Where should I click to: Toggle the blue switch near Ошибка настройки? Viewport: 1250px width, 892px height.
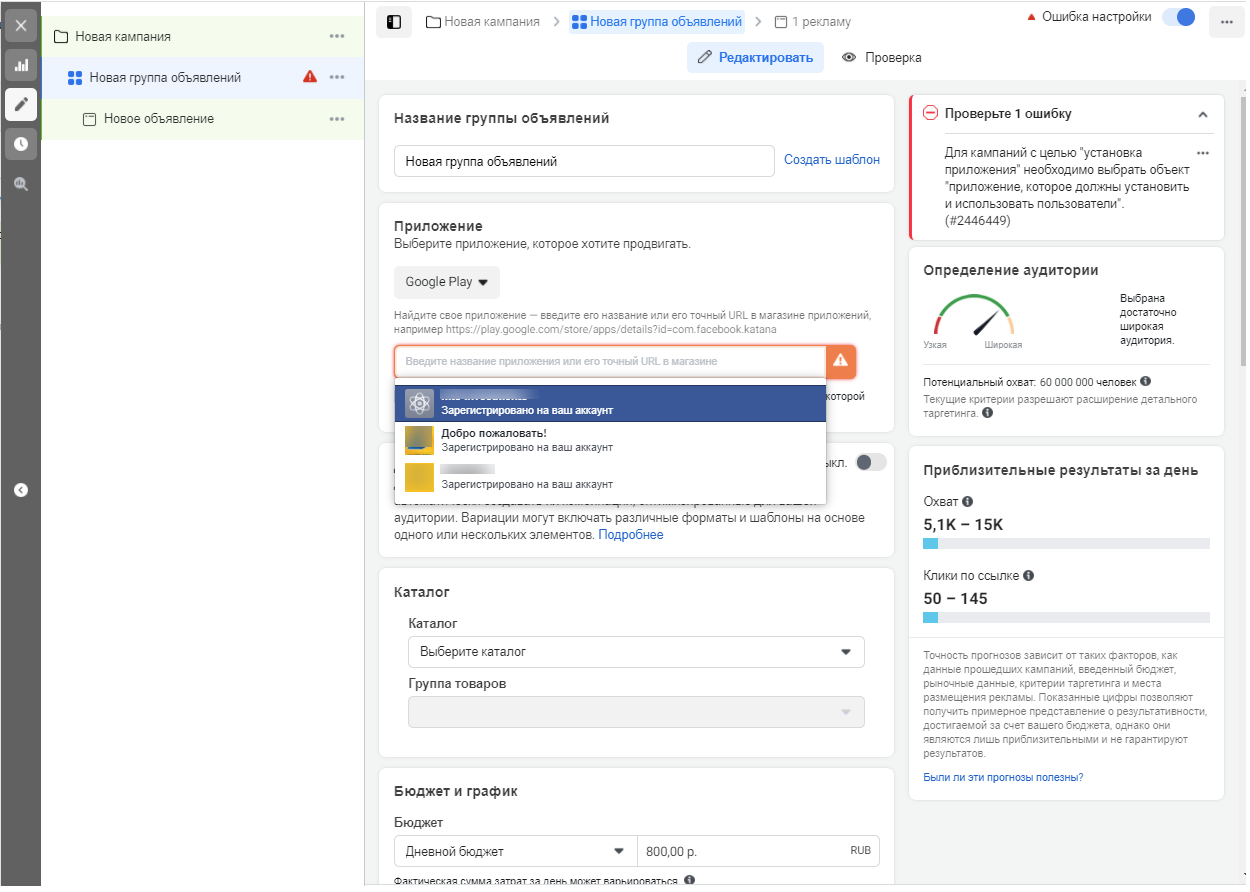tap(1179, 17)
